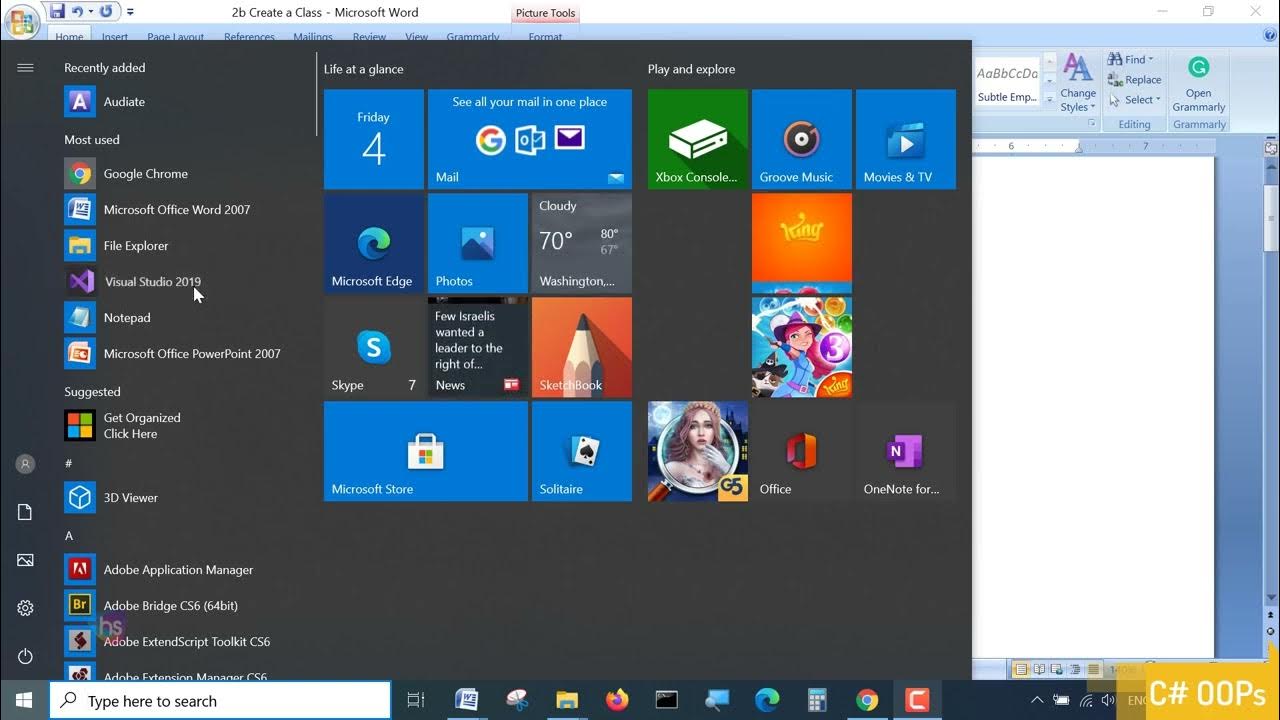Screen dimensions: 1280x720
Task: Open Audiate from Recently added
Action: (x=190, y=102)
